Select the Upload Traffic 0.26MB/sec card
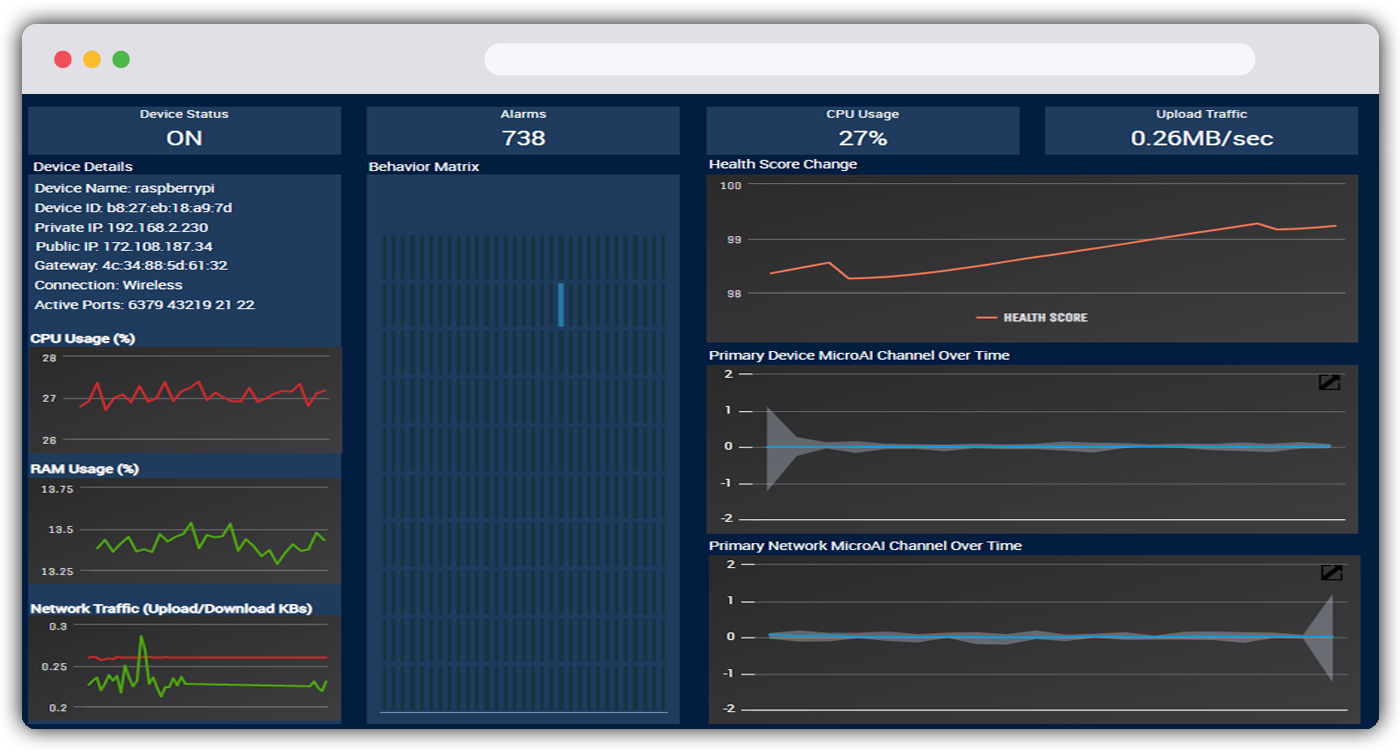1400x755 pixels. tap(1201, 130)
